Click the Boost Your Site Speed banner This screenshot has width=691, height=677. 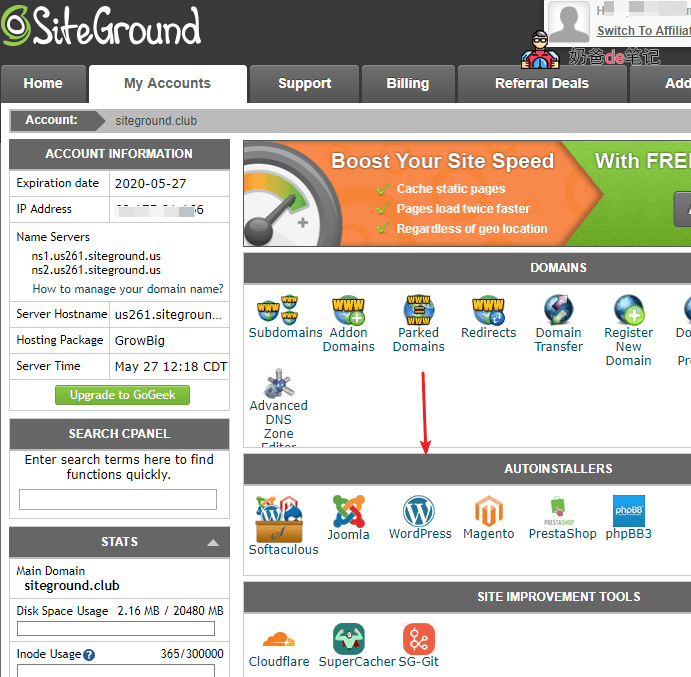coord(467,193)
